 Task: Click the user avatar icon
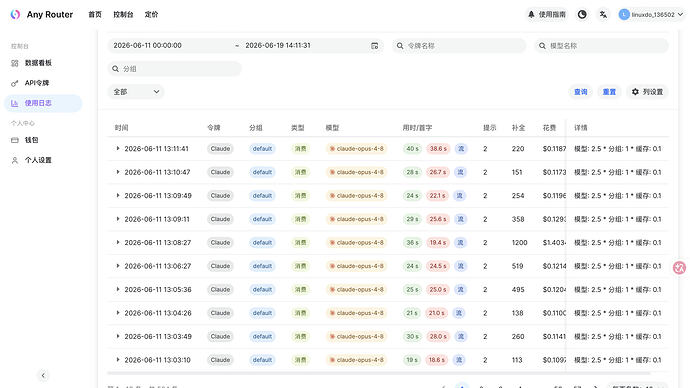[624, 15]
